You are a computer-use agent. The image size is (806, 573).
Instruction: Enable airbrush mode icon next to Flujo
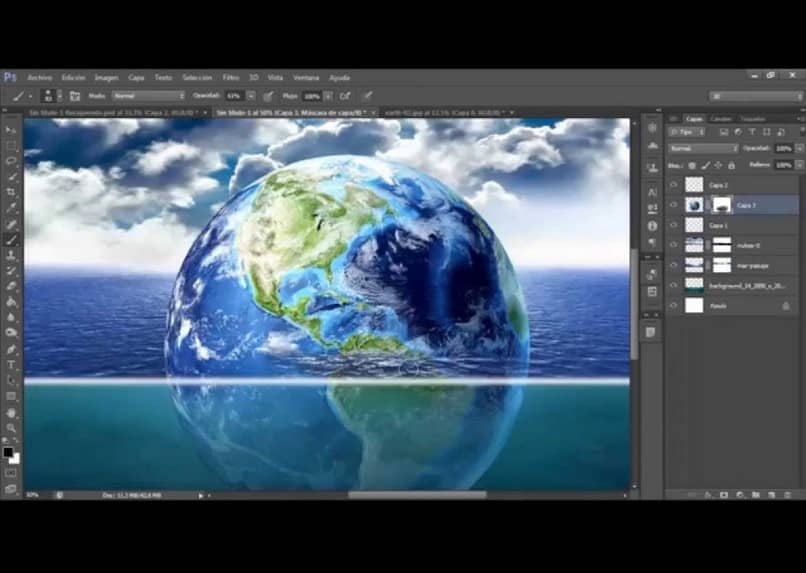point(345,96)
